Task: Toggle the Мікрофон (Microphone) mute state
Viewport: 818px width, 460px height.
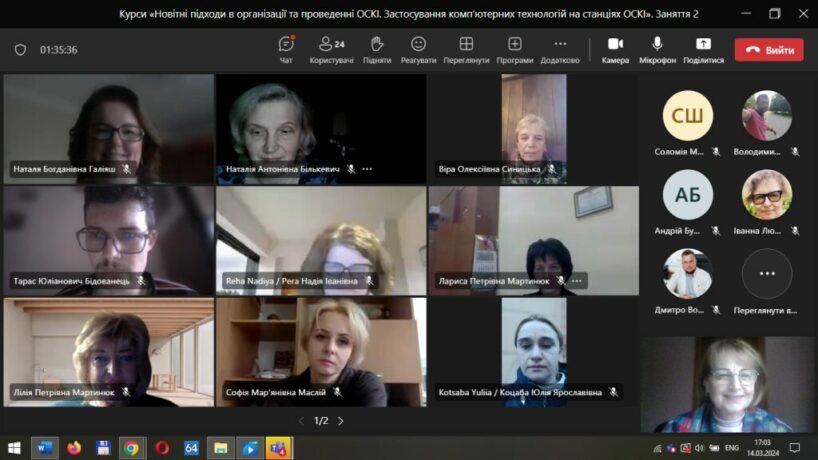Action: click(657, 49)
